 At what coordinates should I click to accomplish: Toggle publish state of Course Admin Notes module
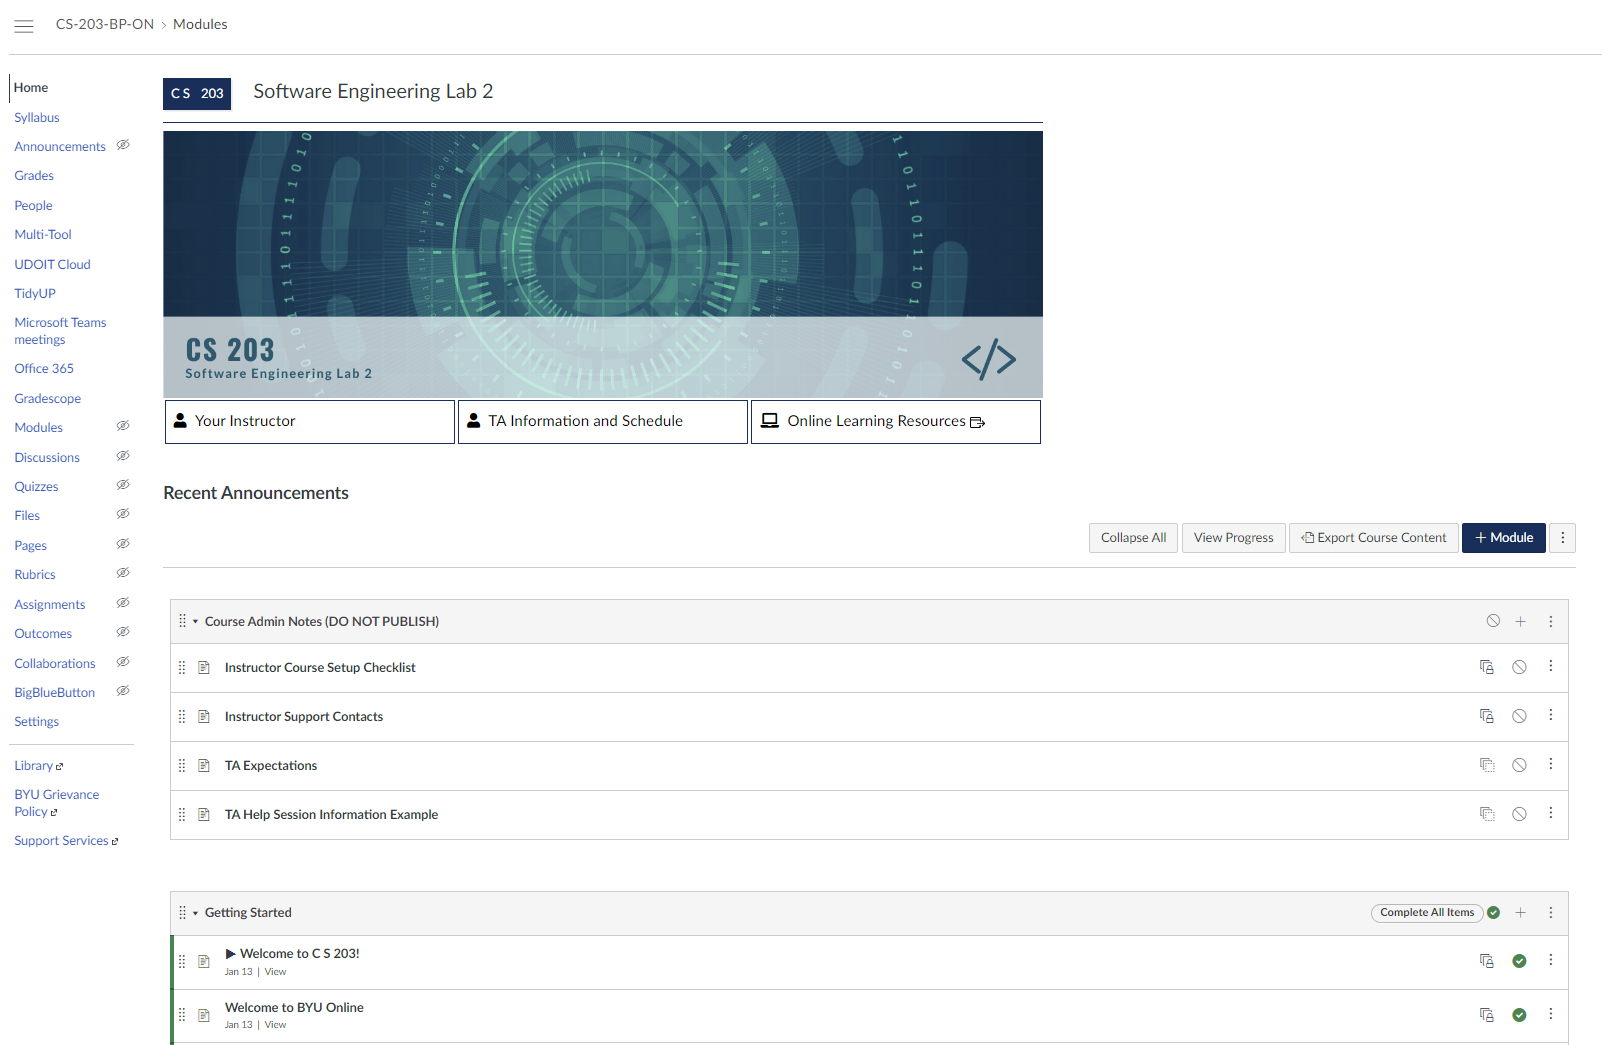1493,621
